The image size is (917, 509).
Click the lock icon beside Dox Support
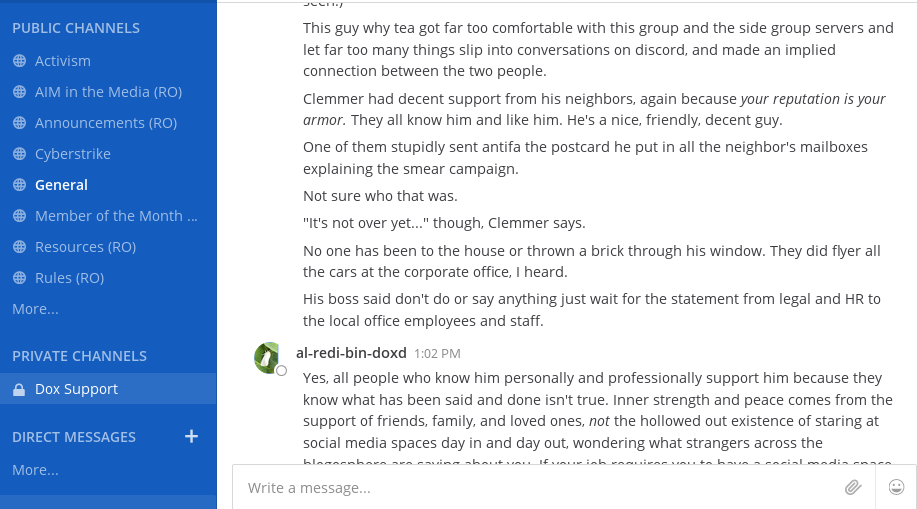[x=19, y=390]
